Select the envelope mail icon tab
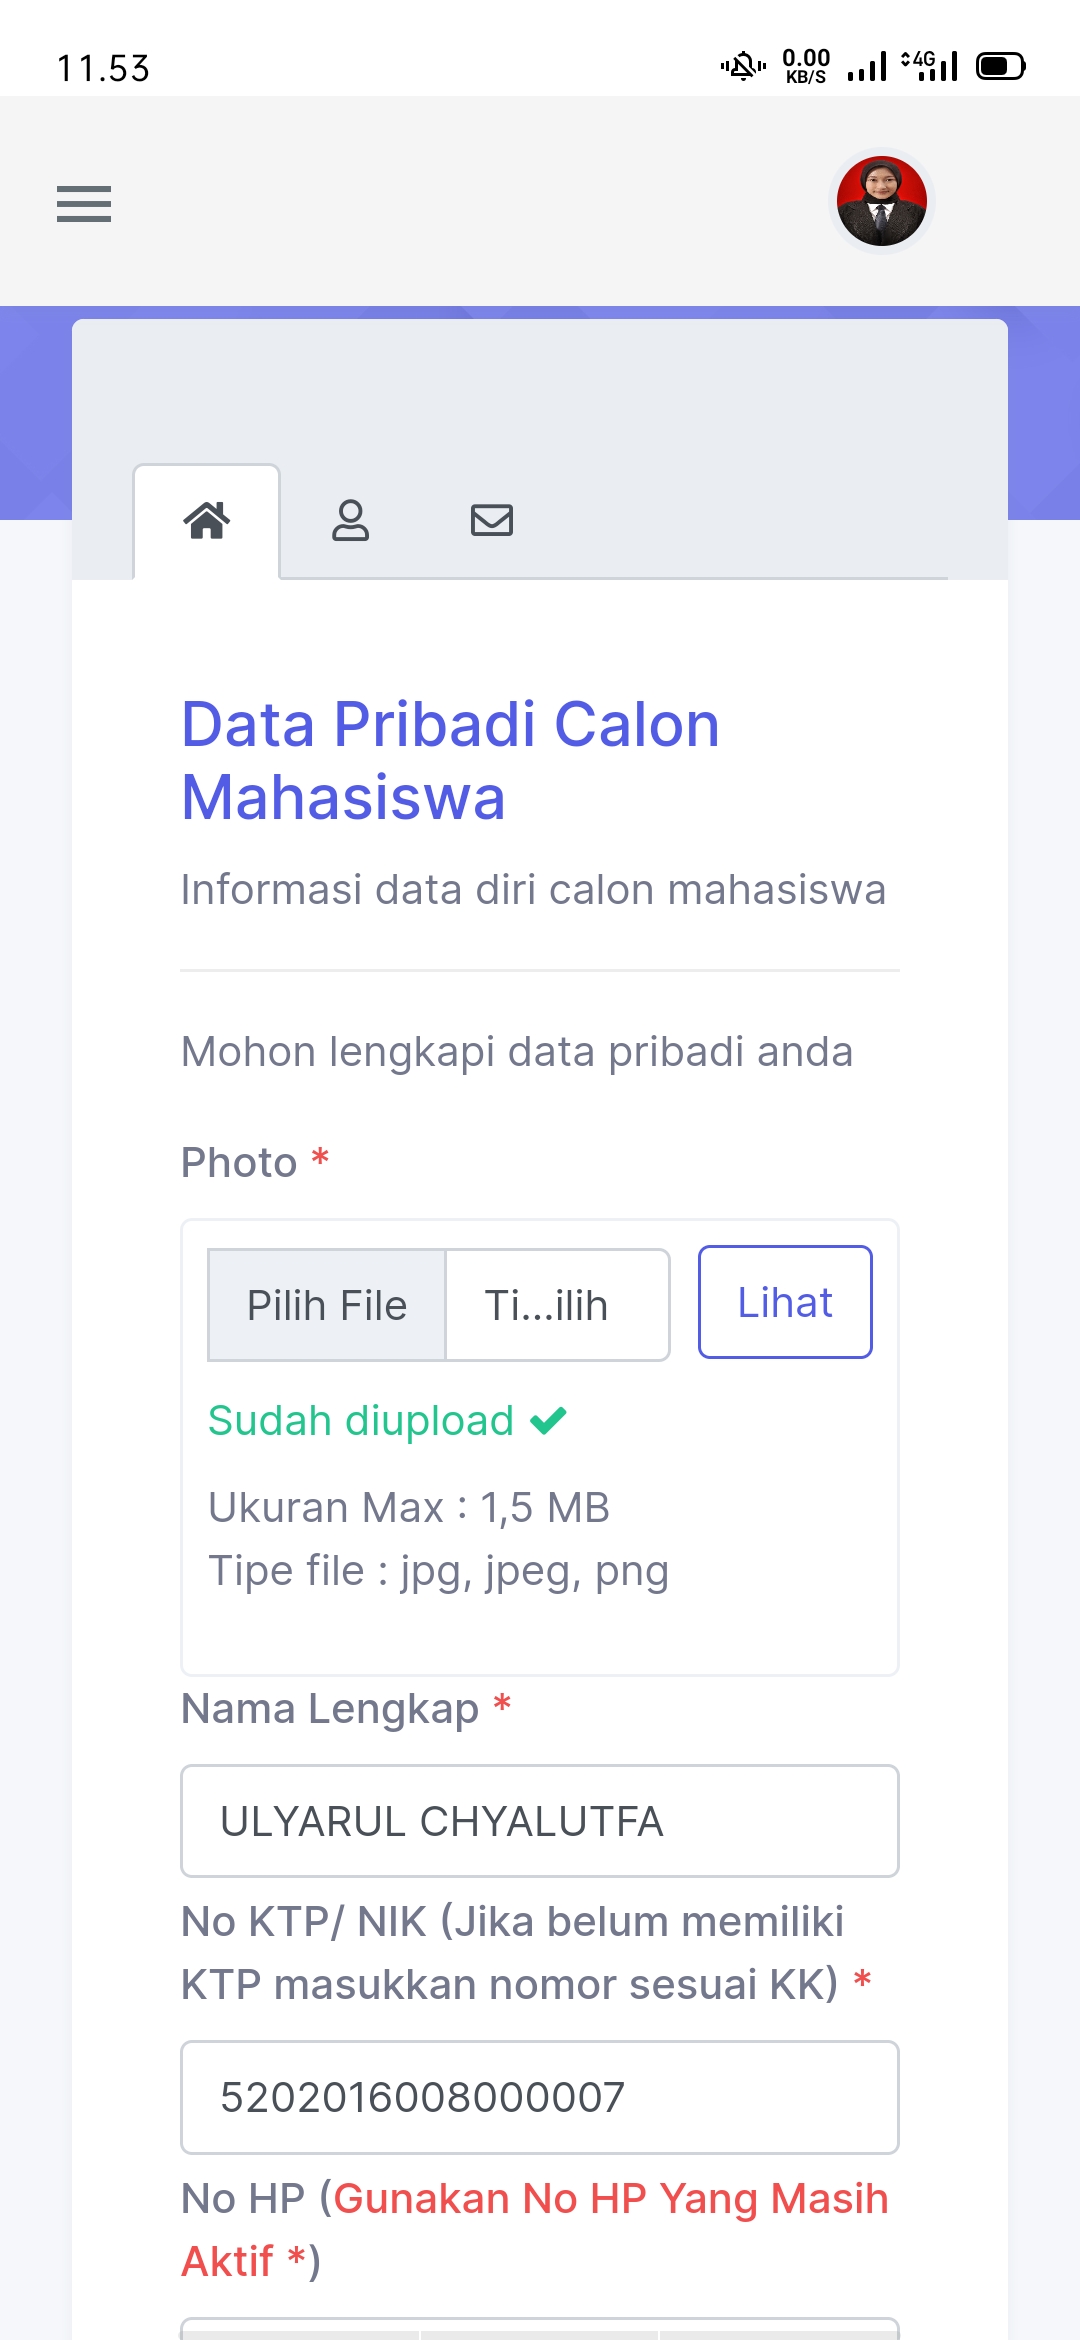This screenshot has height=2340, width=1080. (x=492, y=521)
